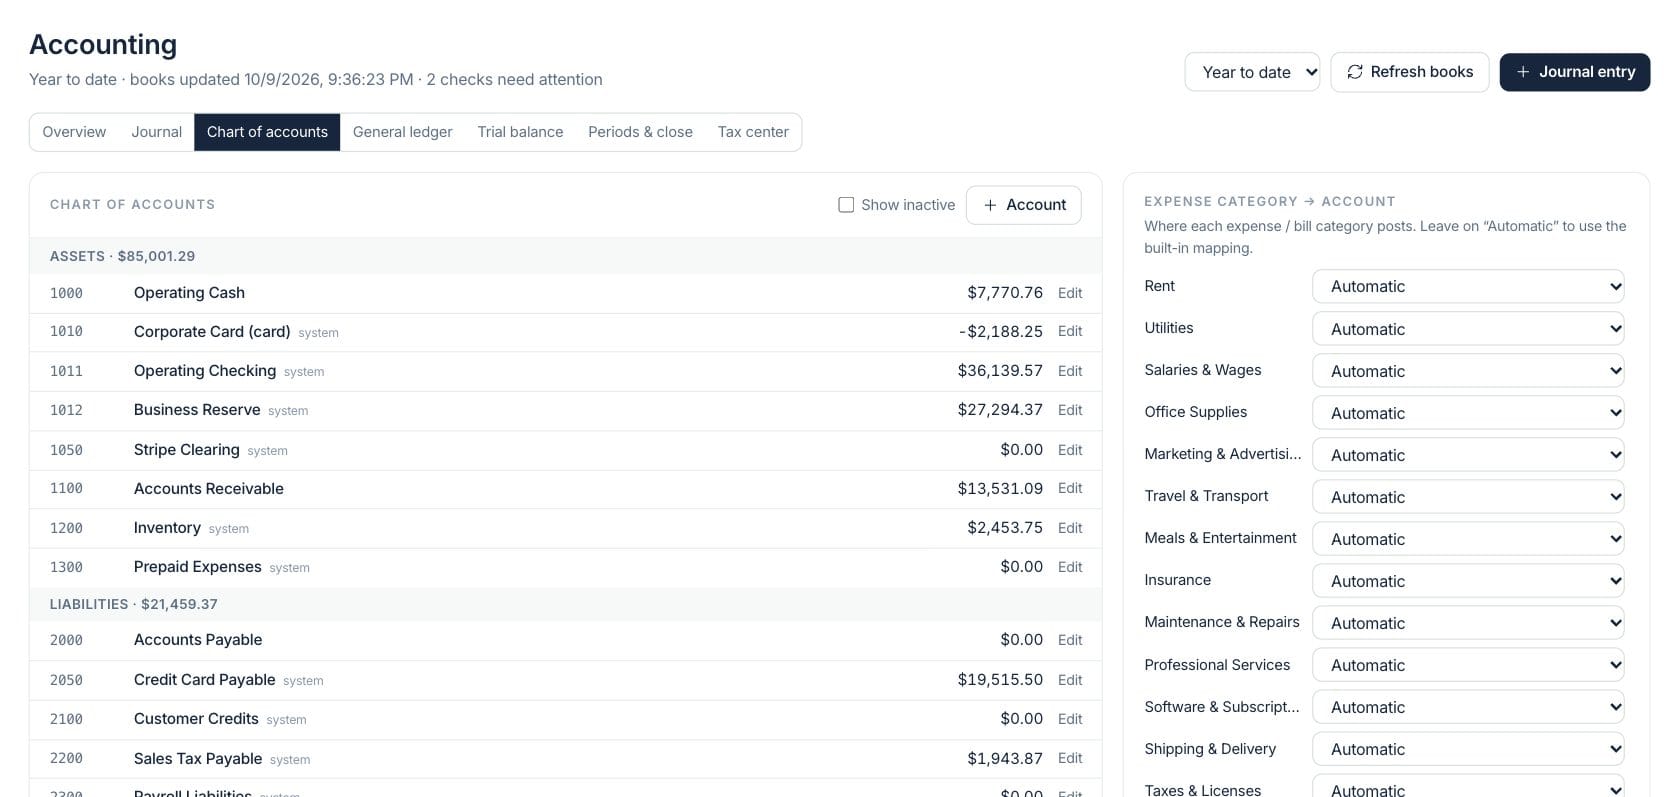Click account number 2050
The width and height of the screenshot is (1680, 797).
(x=66, y=680)
